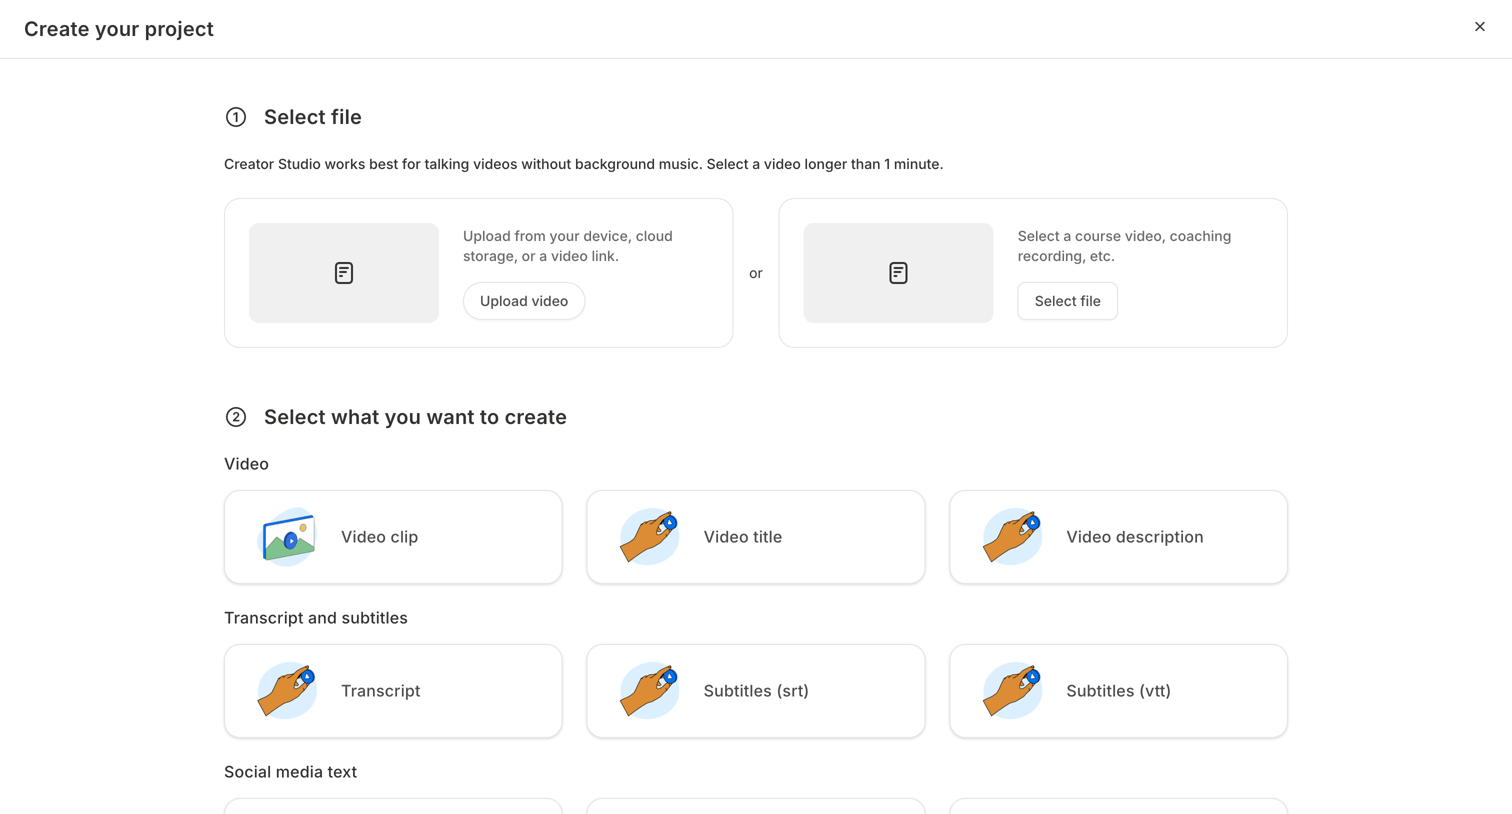The height and width of the screenshot is (814, 1512).
Task: Click the step 1 circled number icon
Action: point(236,117)
